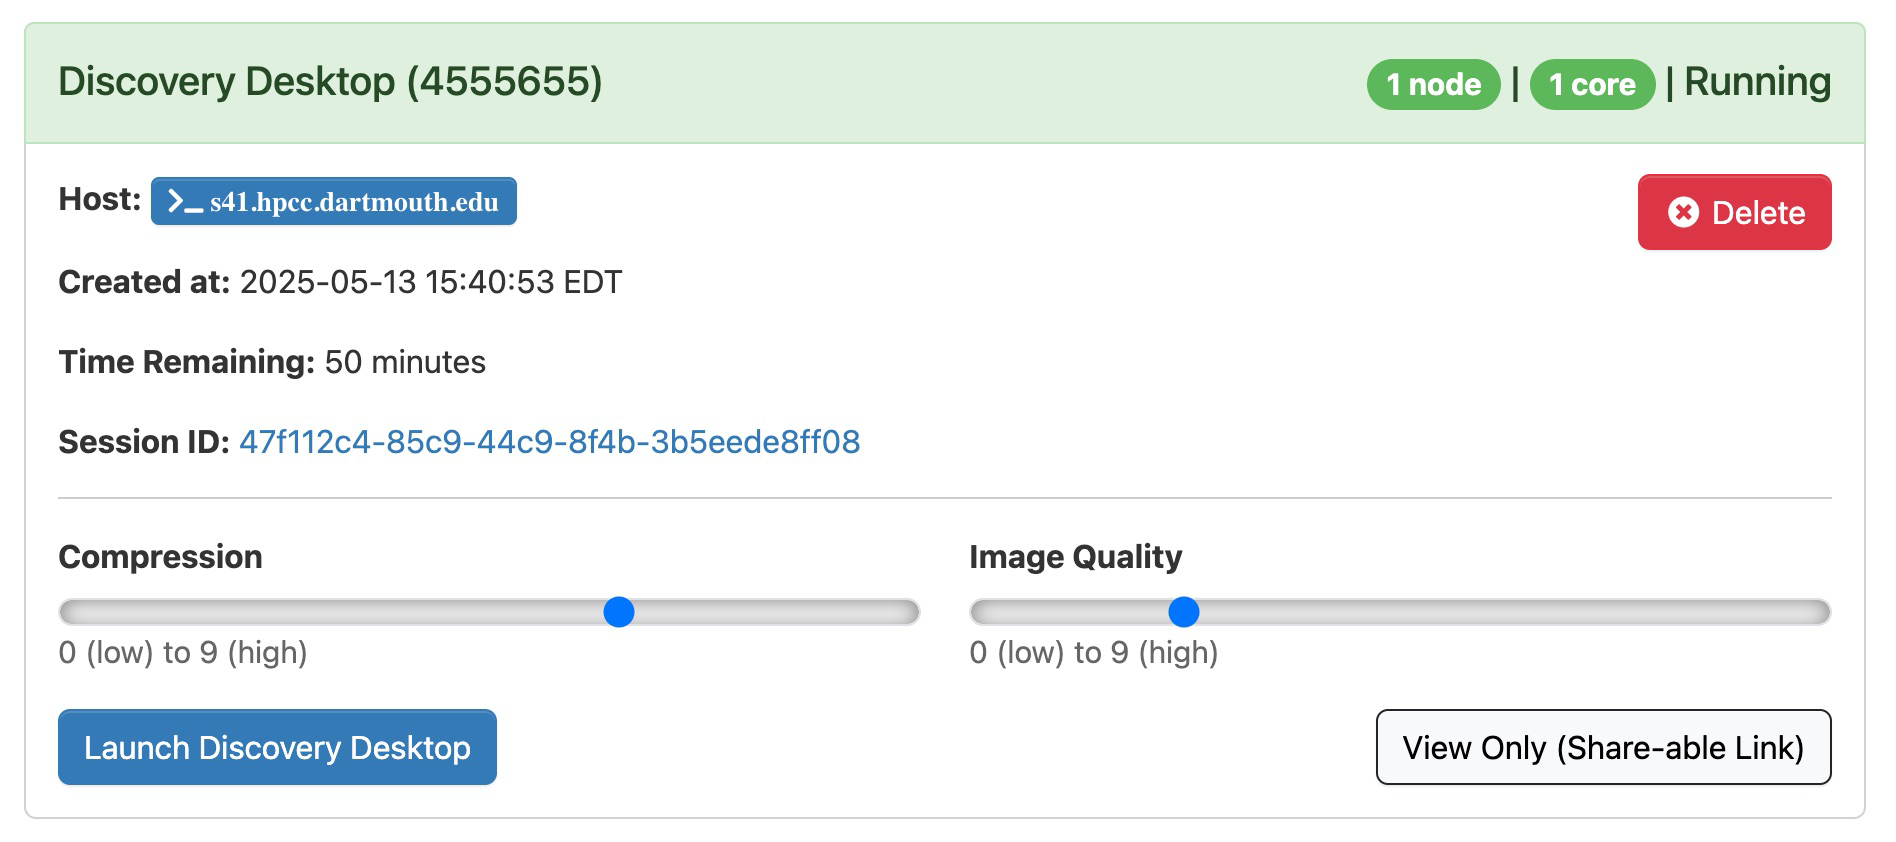
Task: Click the Compression label
Action: point(160,557)
